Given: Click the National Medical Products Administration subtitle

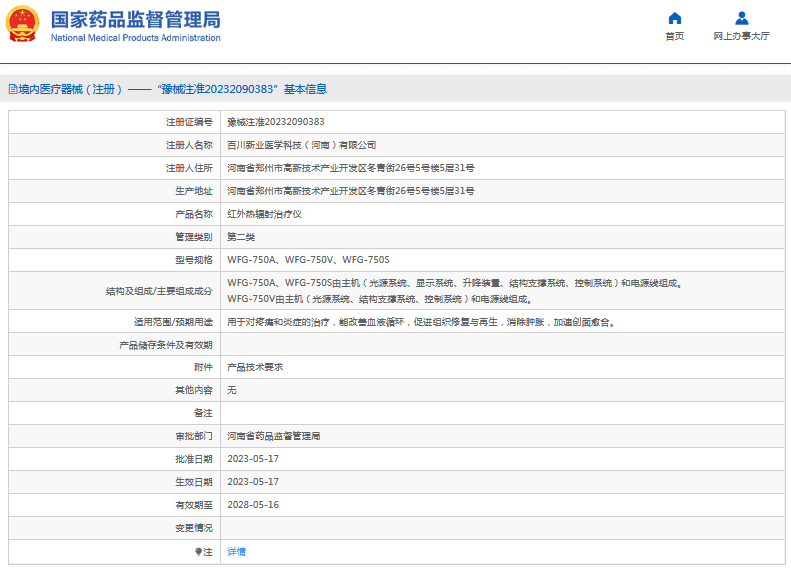Looking at the screenshot, I should [x=135, y=38].
